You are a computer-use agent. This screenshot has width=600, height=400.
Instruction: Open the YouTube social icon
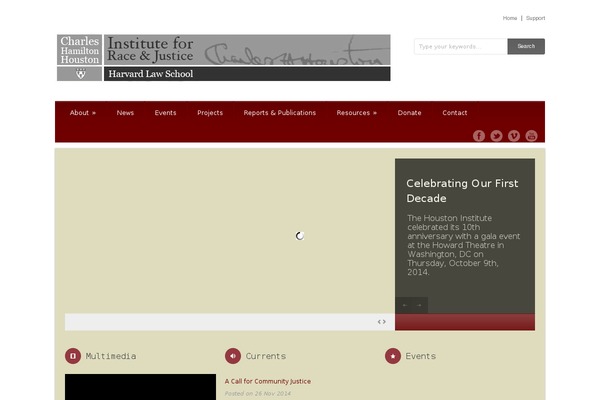(x=531, y=136)
